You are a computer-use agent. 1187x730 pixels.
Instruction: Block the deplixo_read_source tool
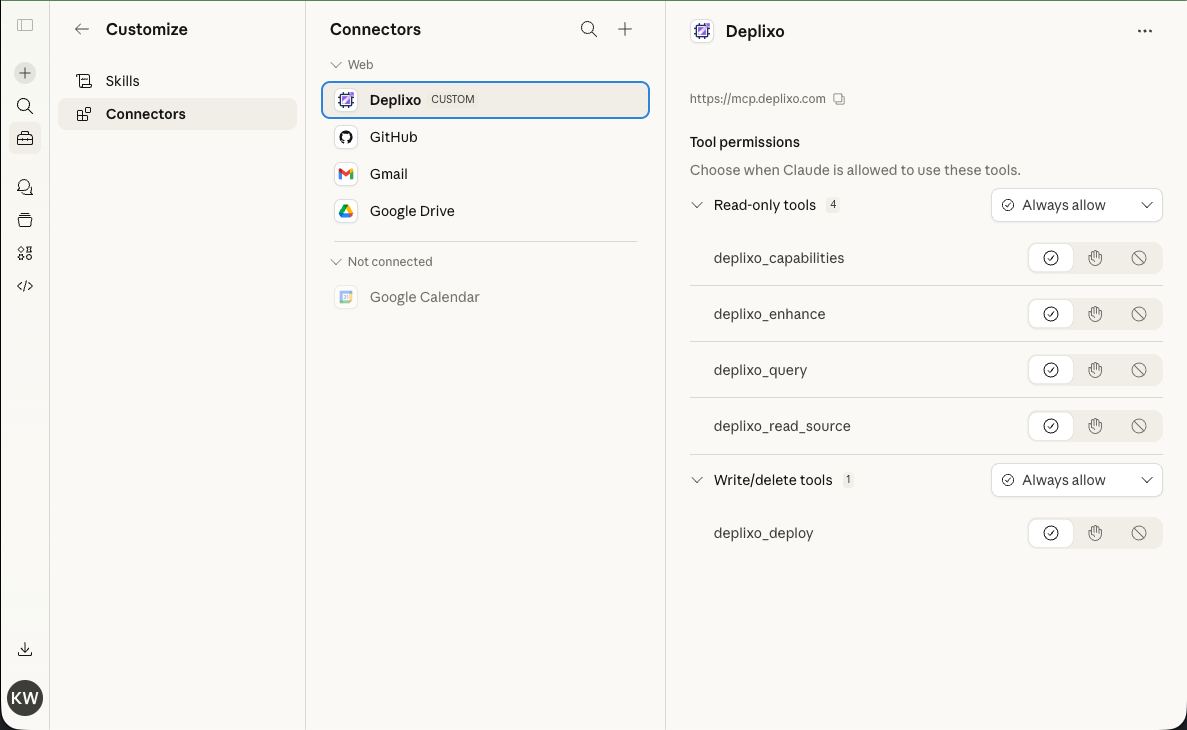coord(1139,426)
